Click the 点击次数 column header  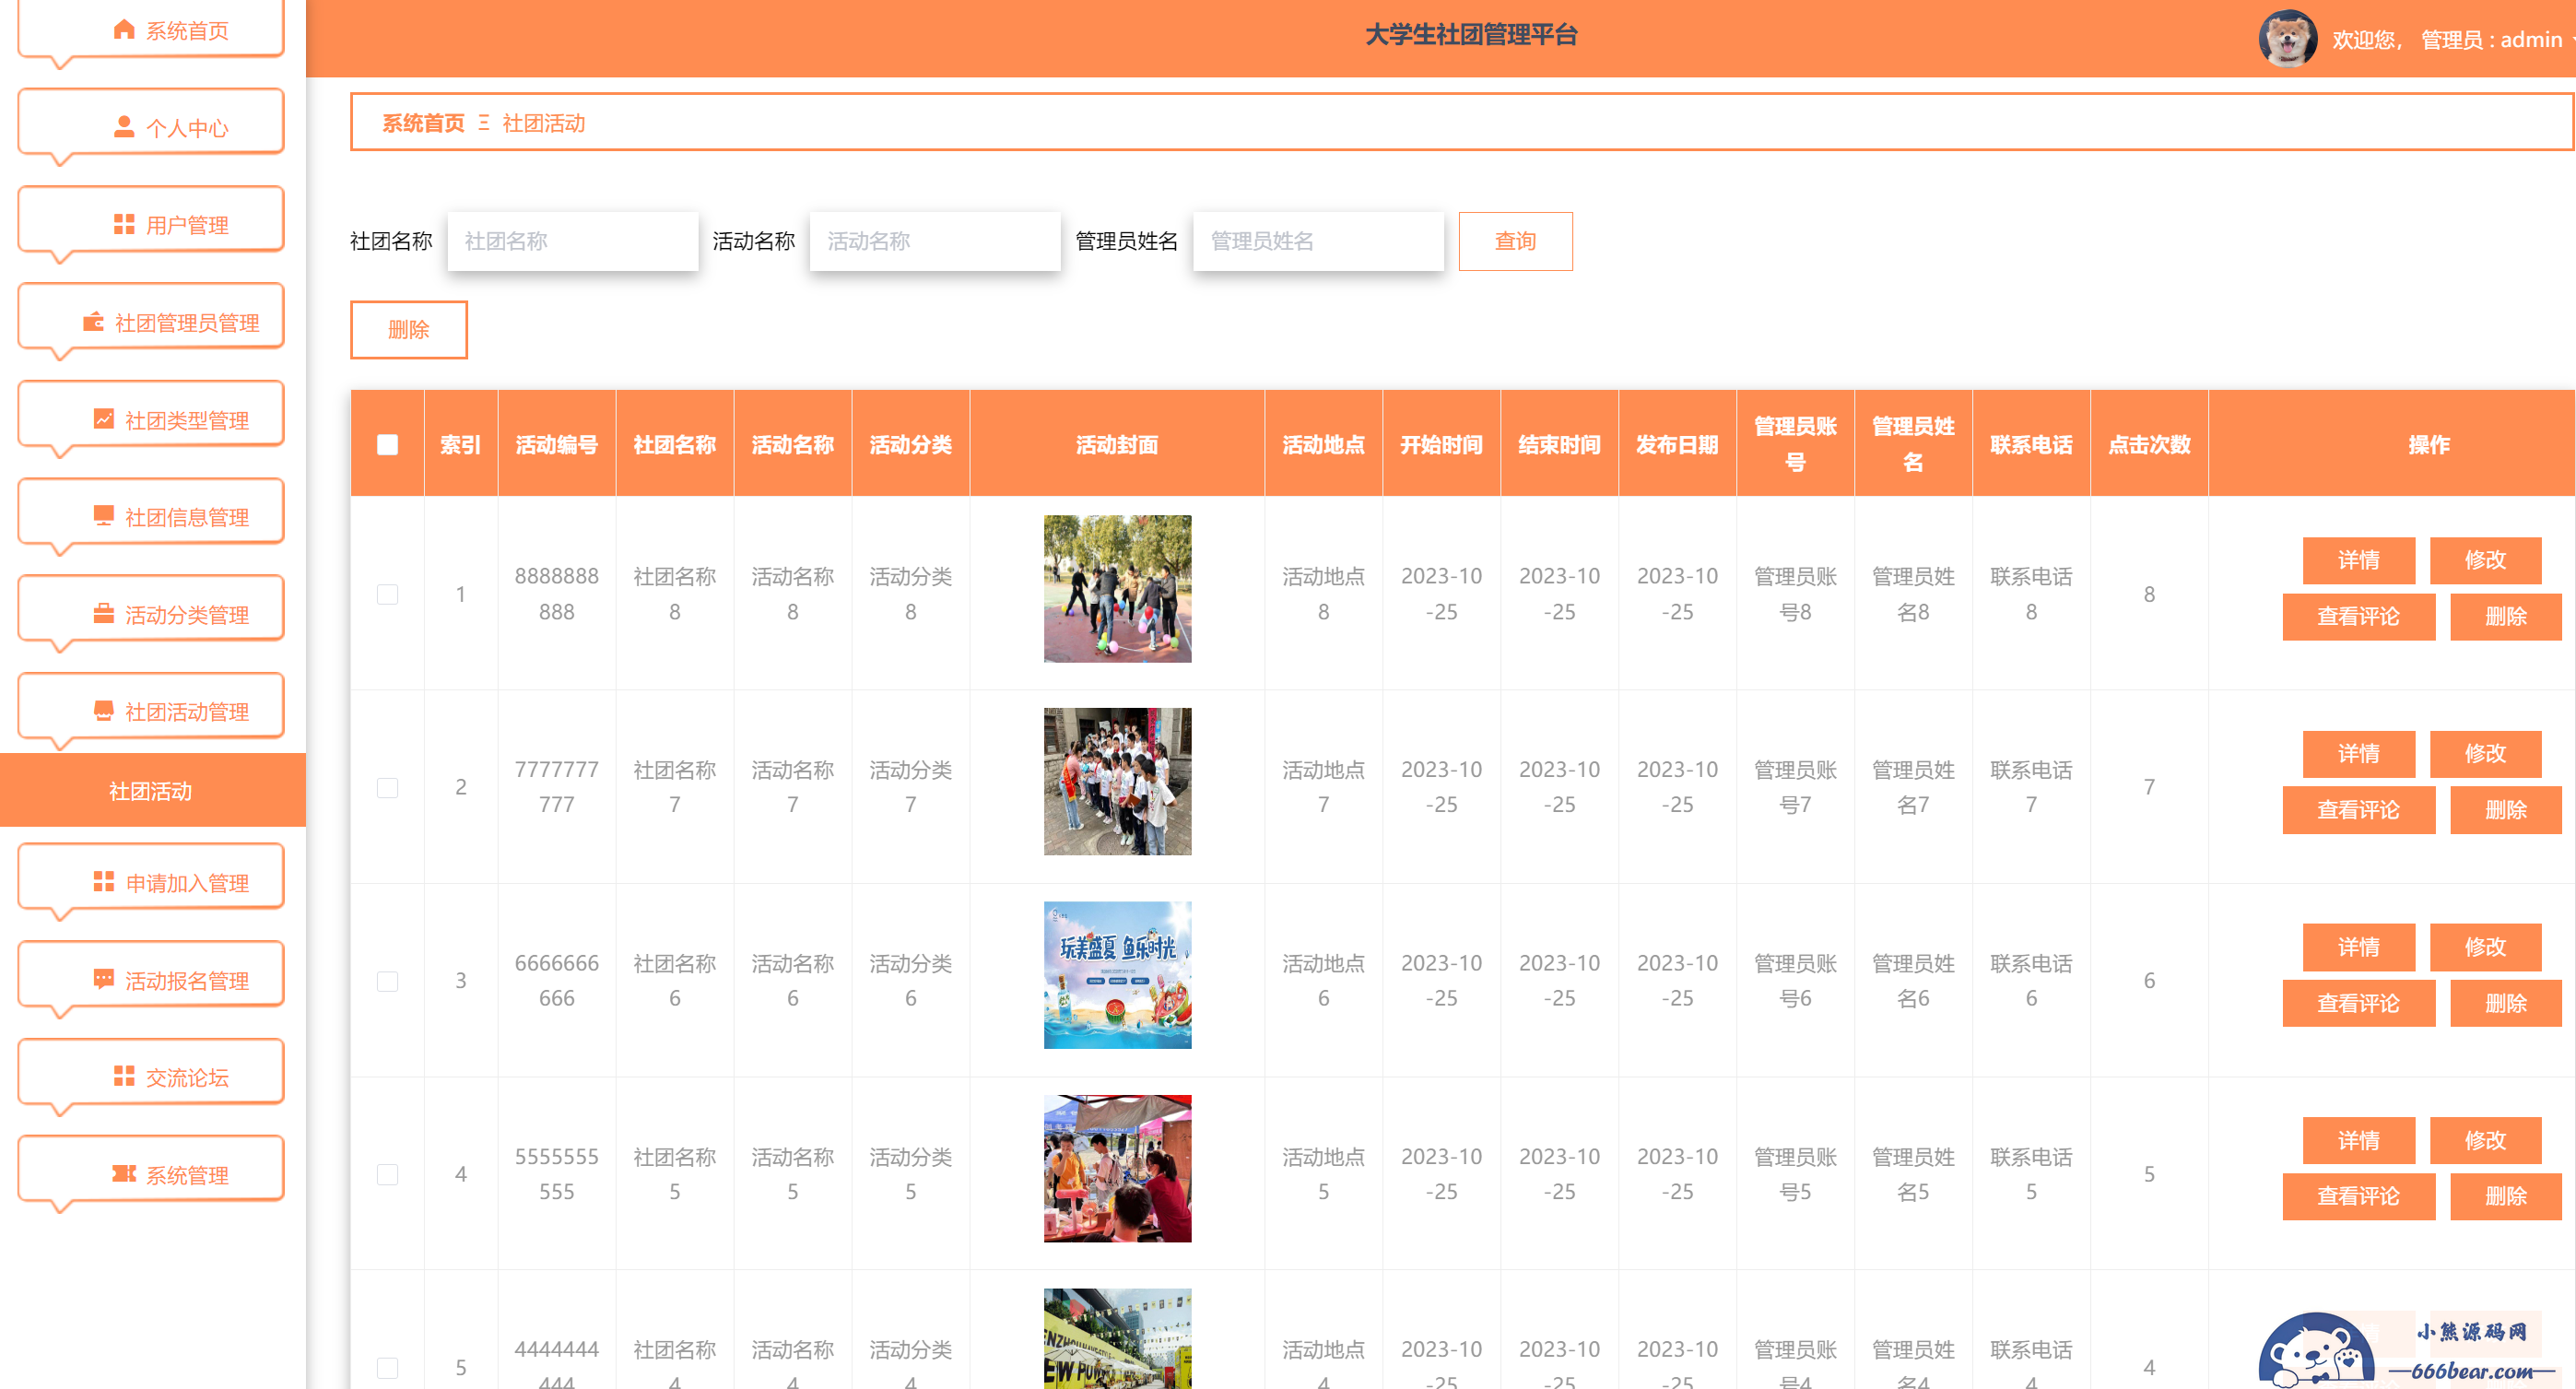[x=2148, y=444]
